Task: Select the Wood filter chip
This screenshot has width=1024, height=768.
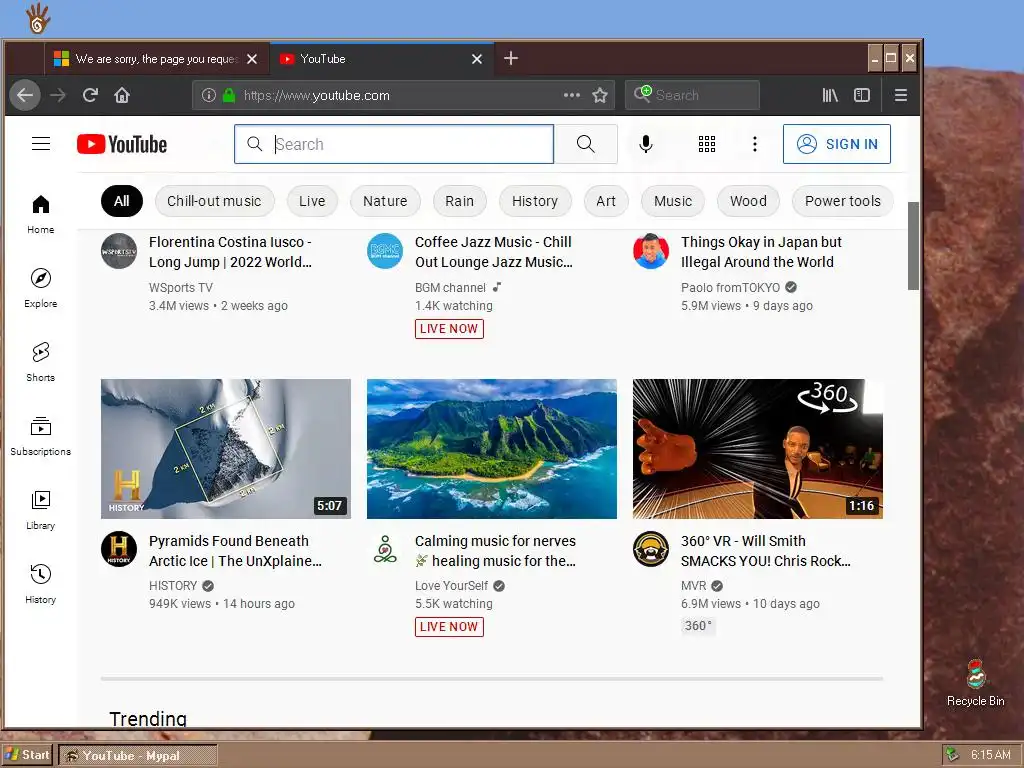Action: (748, 201)
